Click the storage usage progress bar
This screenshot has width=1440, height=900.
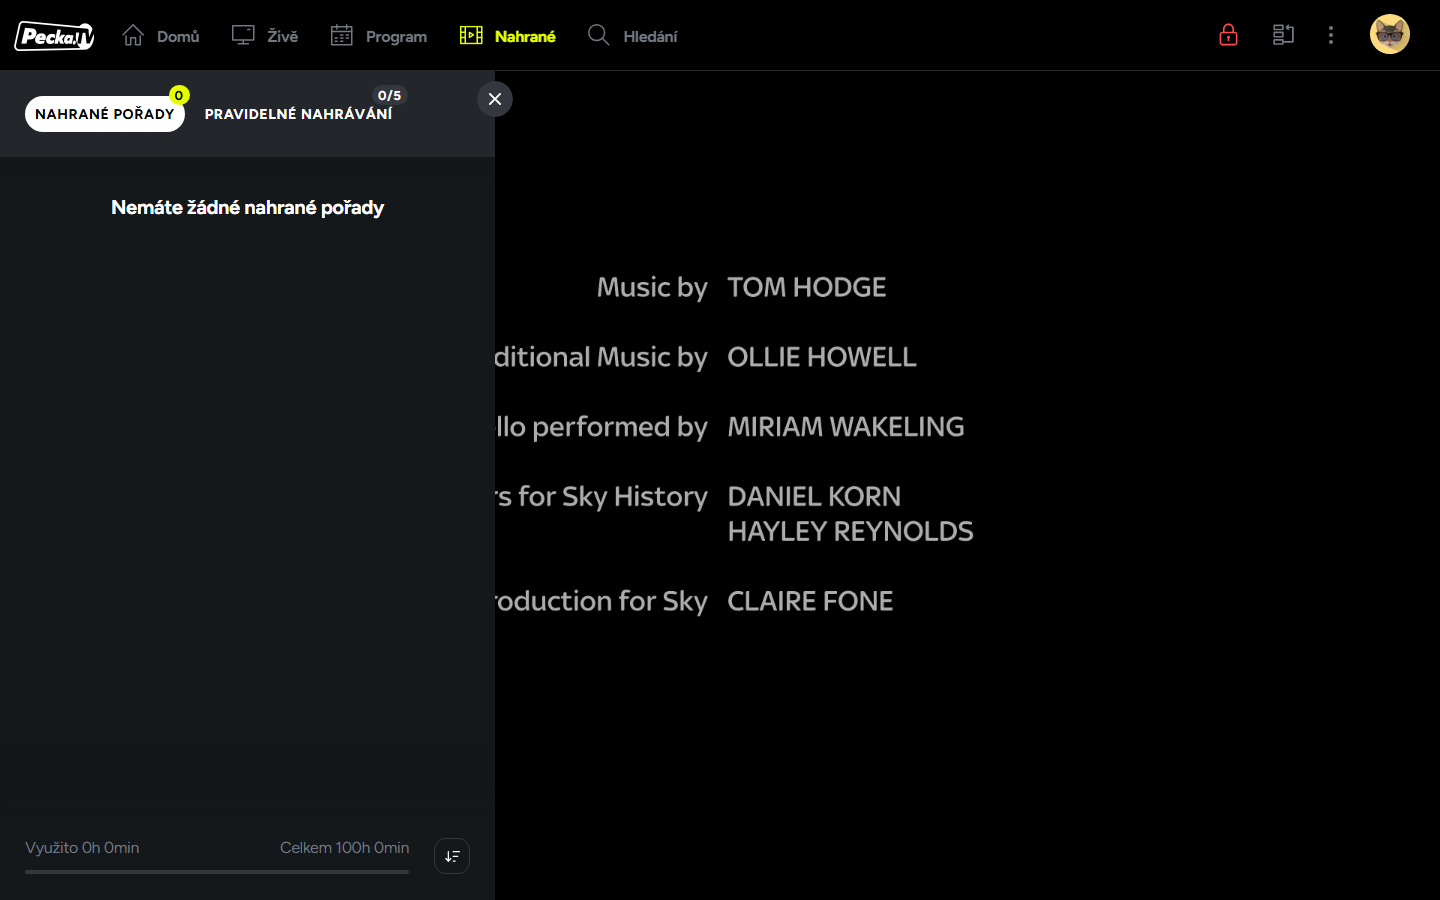point(217,872)
